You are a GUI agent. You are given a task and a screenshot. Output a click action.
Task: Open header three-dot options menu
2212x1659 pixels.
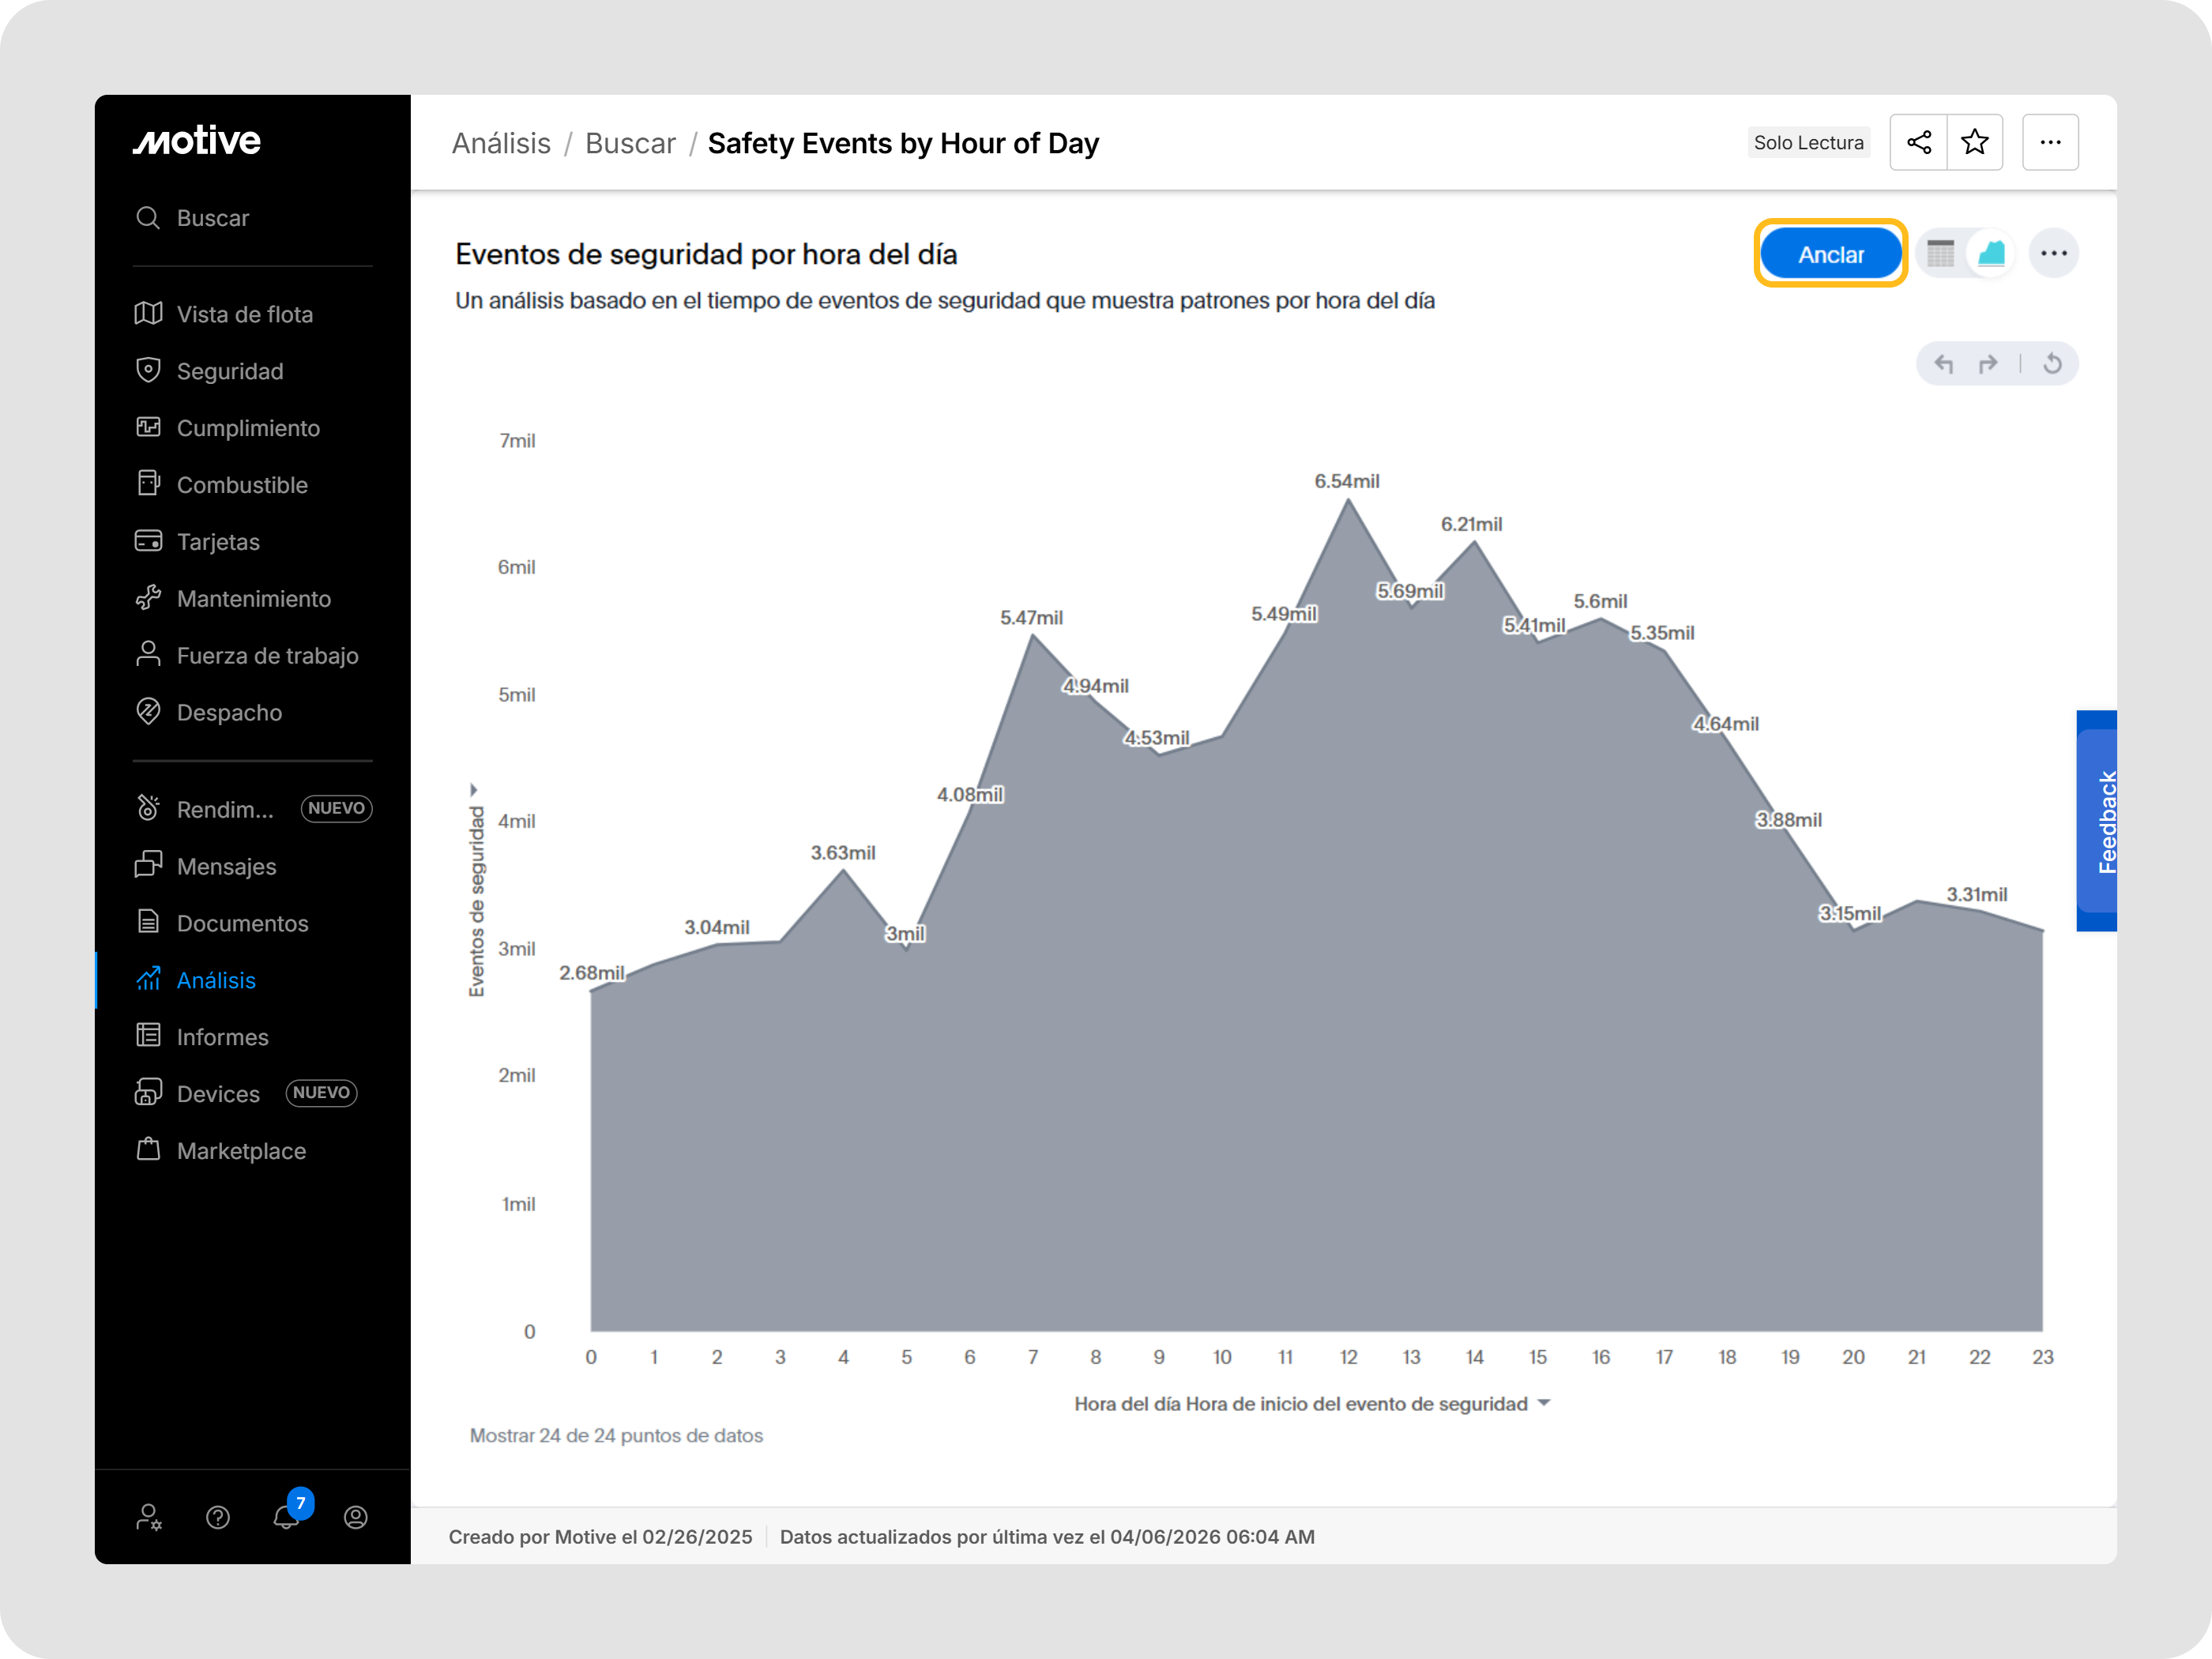click(x=2050, y=142)
